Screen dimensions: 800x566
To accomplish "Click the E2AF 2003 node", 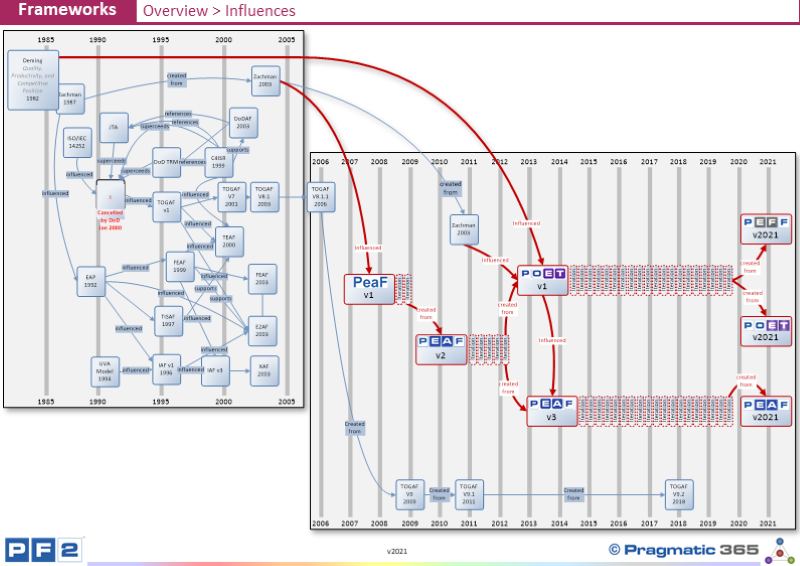I will point(262,331).
